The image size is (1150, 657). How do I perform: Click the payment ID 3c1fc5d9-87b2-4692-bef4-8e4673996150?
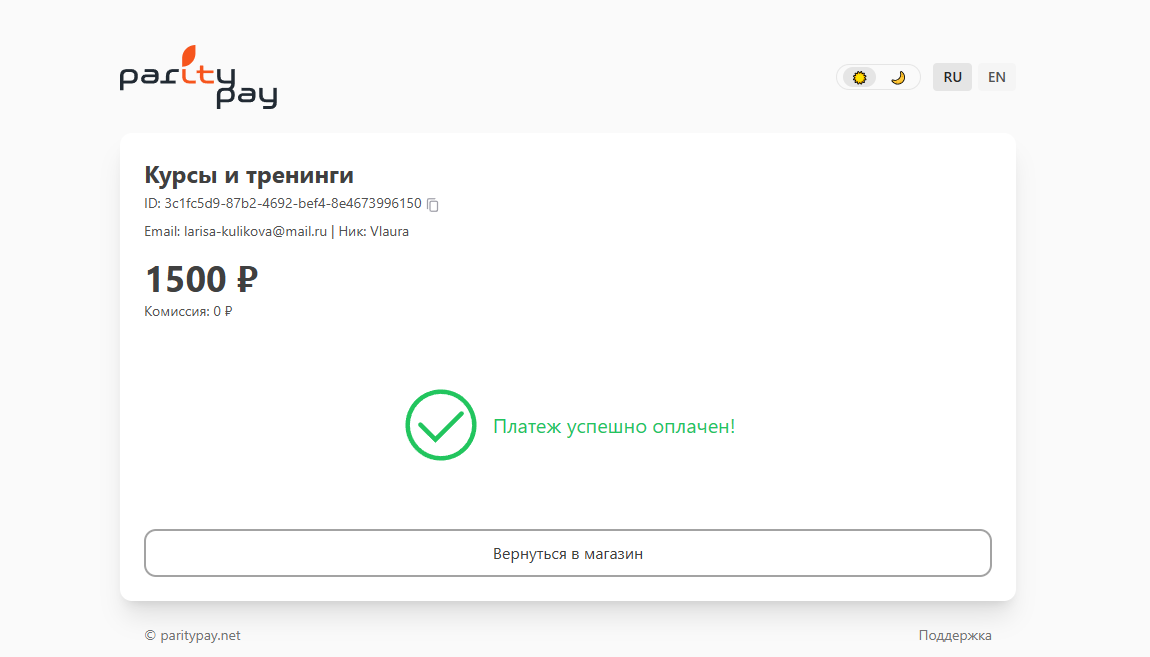293,203
